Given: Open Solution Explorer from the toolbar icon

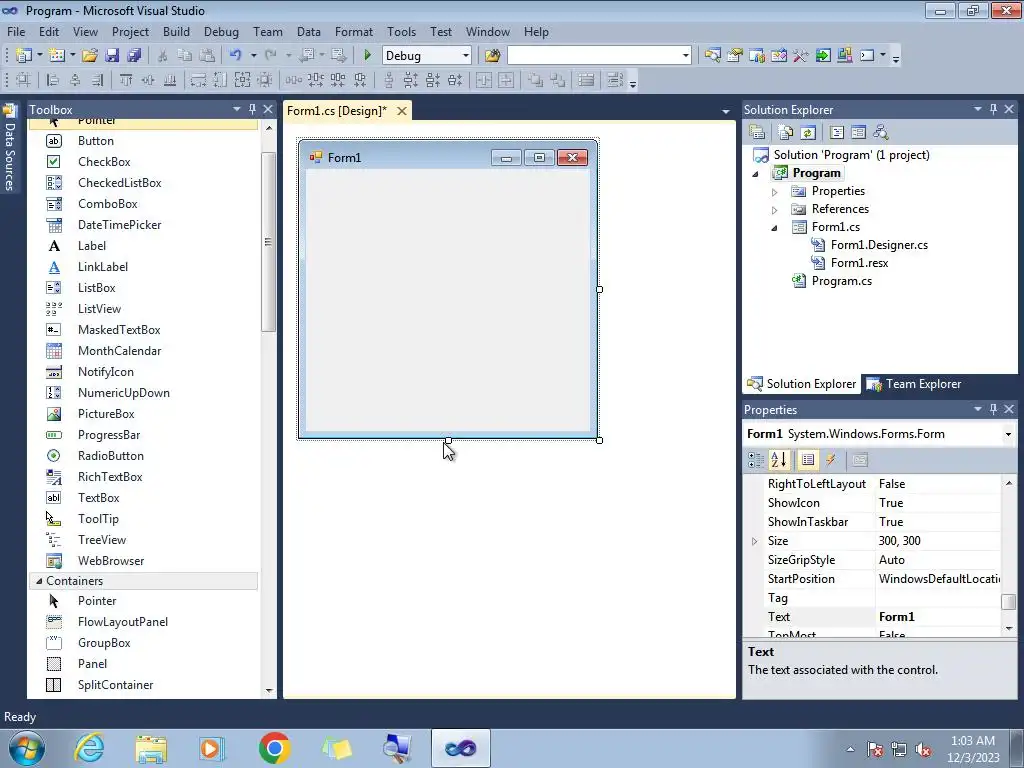Looking at the screenshot, I should click(712, 56).
